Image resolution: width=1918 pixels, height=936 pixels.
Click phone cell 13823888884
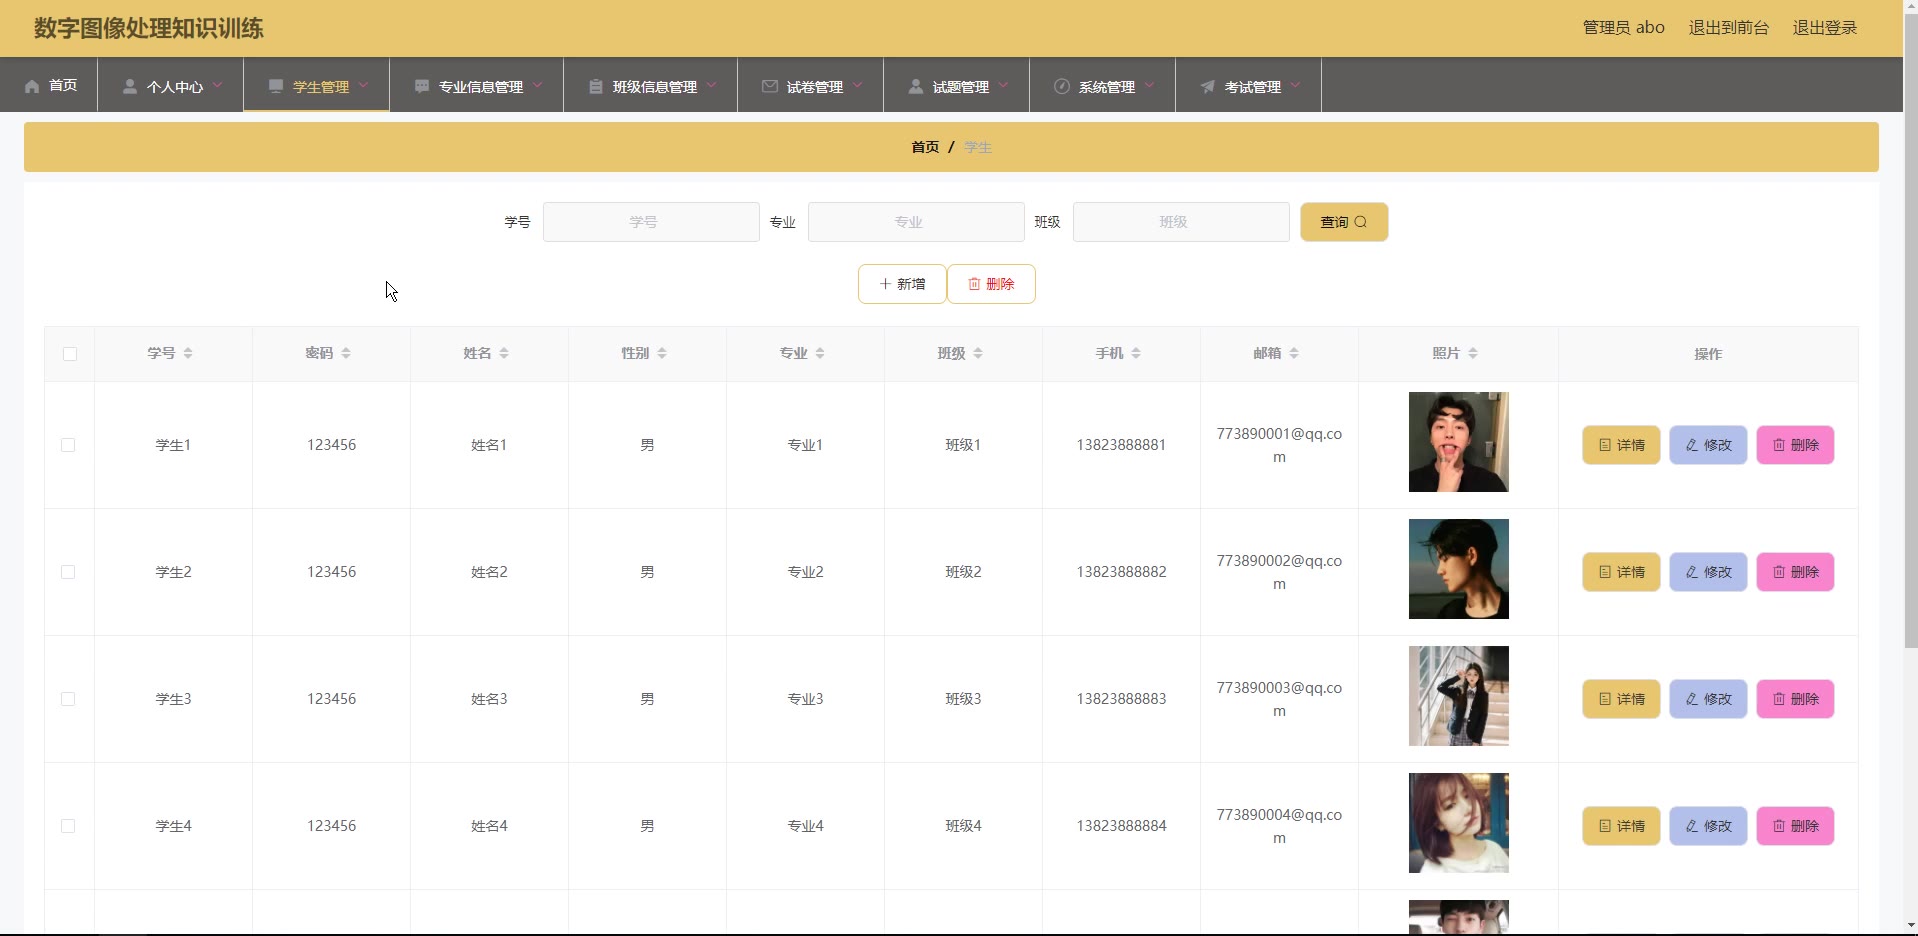click(1121, 826)
